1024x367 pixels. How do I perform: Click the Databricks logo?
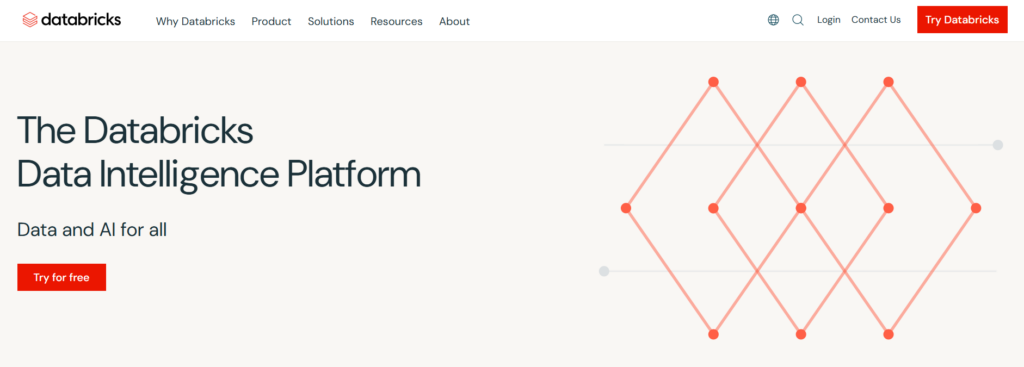tap(71, 20)
